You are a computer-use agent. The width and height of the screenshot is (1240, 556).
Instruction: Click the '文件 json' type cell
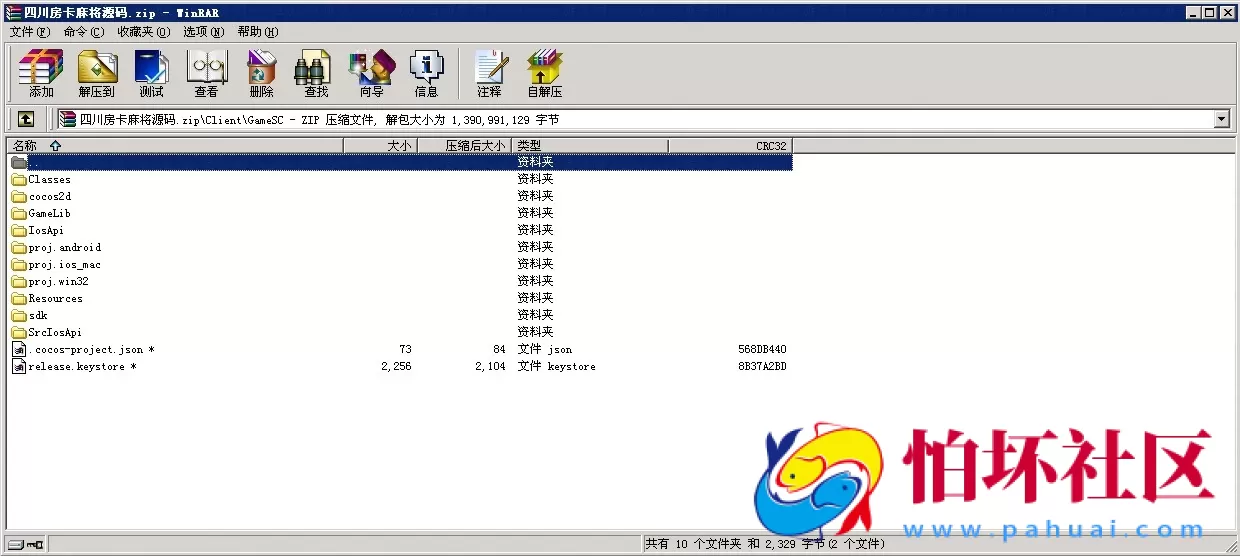tap(545, 349)
